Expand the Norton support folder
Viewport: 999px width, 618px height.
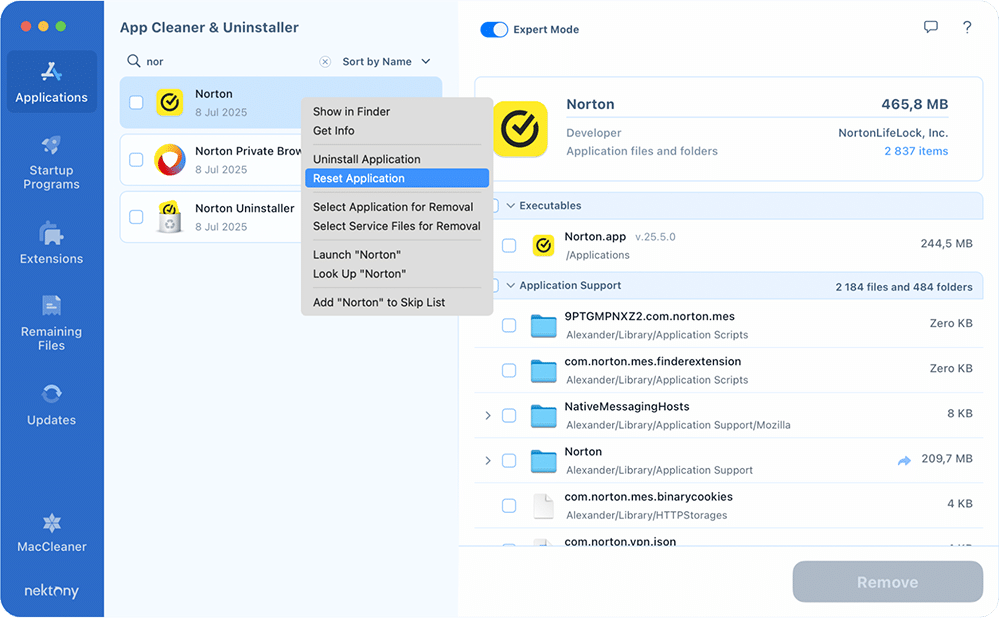[x=488, y=461]
